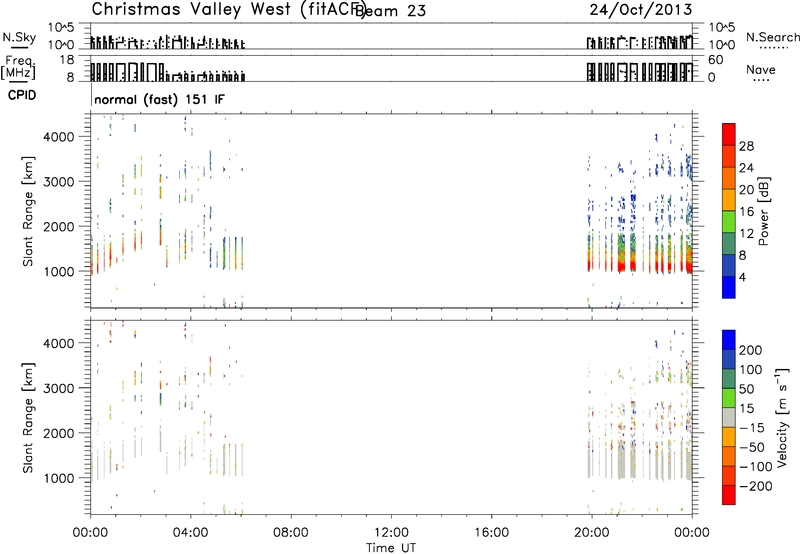Click the -15 value on velocity color bar
Screen dimensions: 800x554
pyautogui.click(x=752, y=428)
